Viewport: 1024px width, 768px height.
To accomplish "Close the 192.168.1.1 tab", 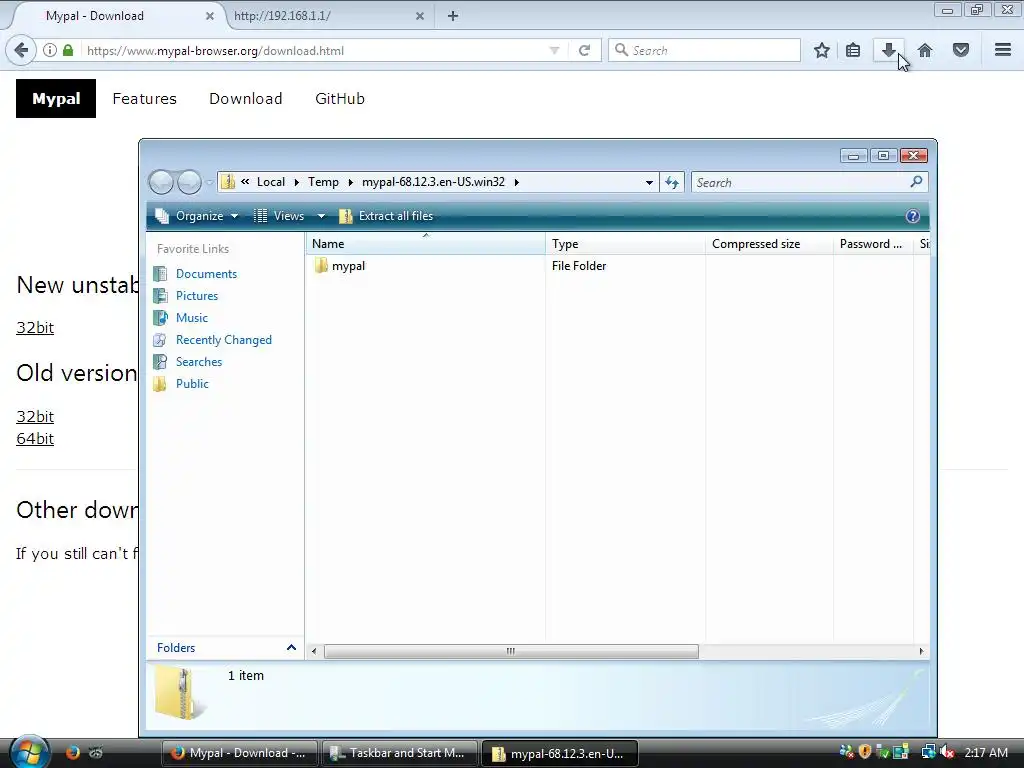I will [x=420, y=16].
